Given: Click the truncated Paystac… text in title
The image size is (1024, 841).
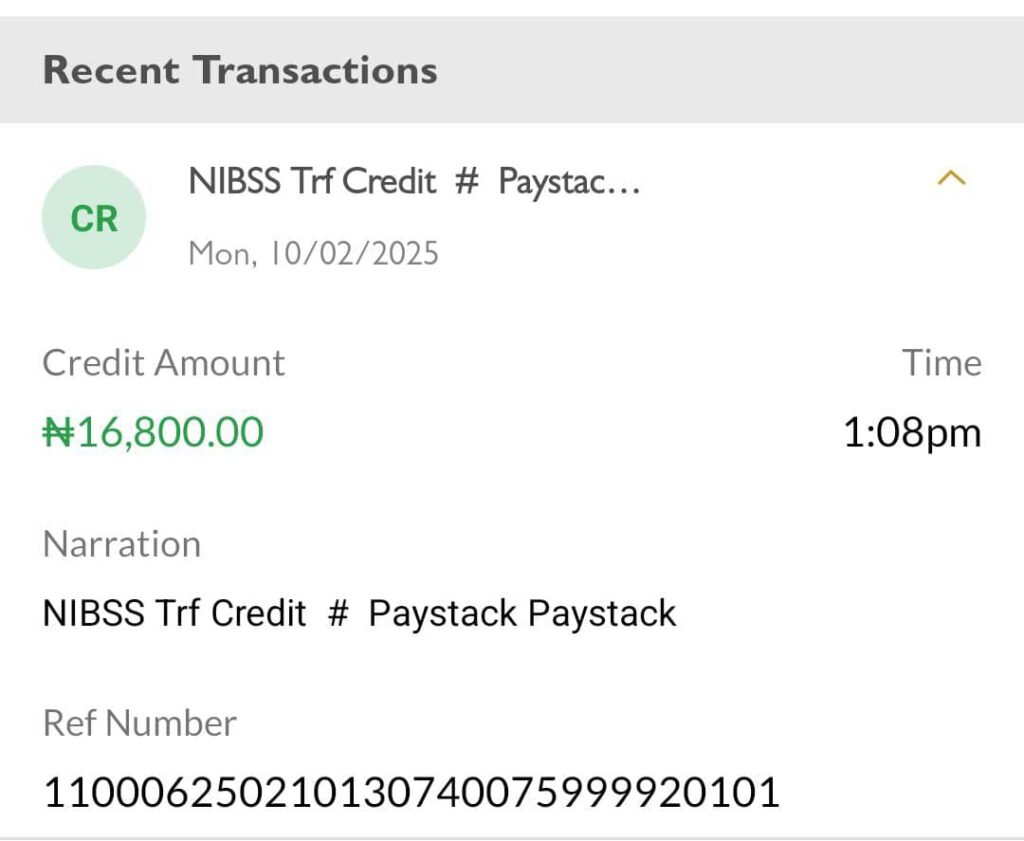Looking at the screenshot, I should click(x=569, y=182).
